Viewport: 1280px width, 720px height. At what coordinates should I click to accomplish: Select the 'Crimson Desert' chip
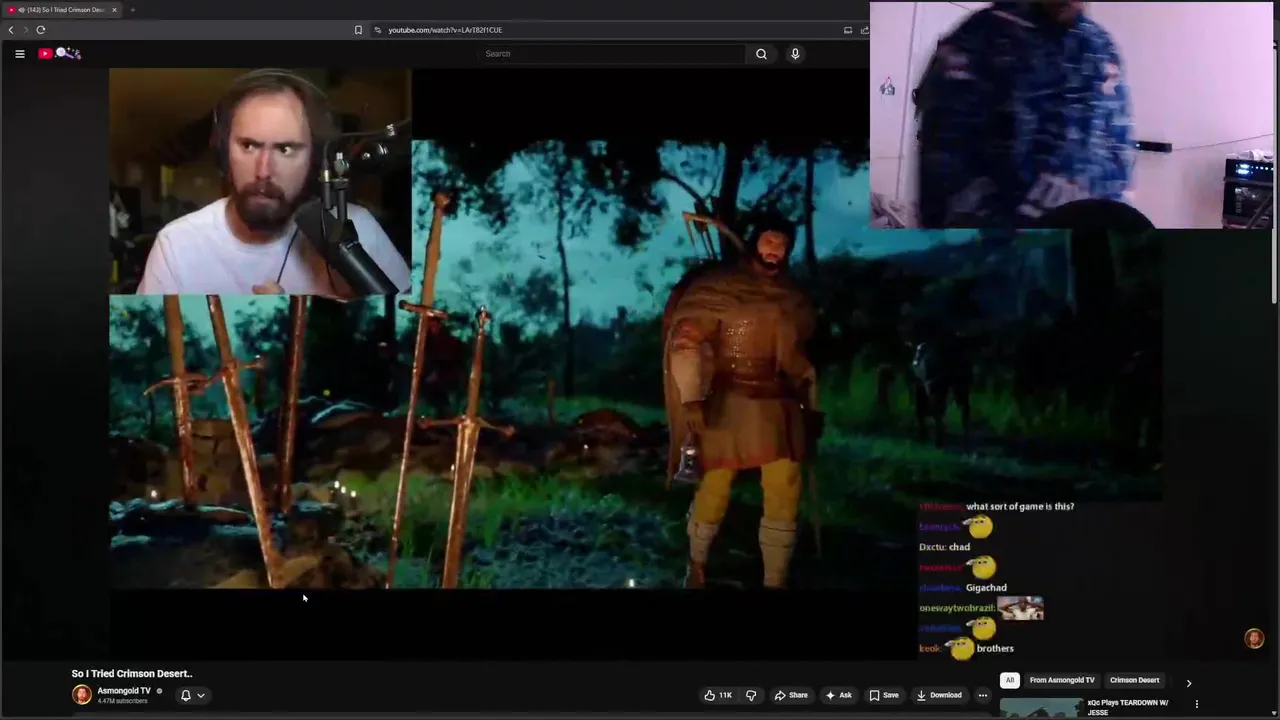[1134, 680]
